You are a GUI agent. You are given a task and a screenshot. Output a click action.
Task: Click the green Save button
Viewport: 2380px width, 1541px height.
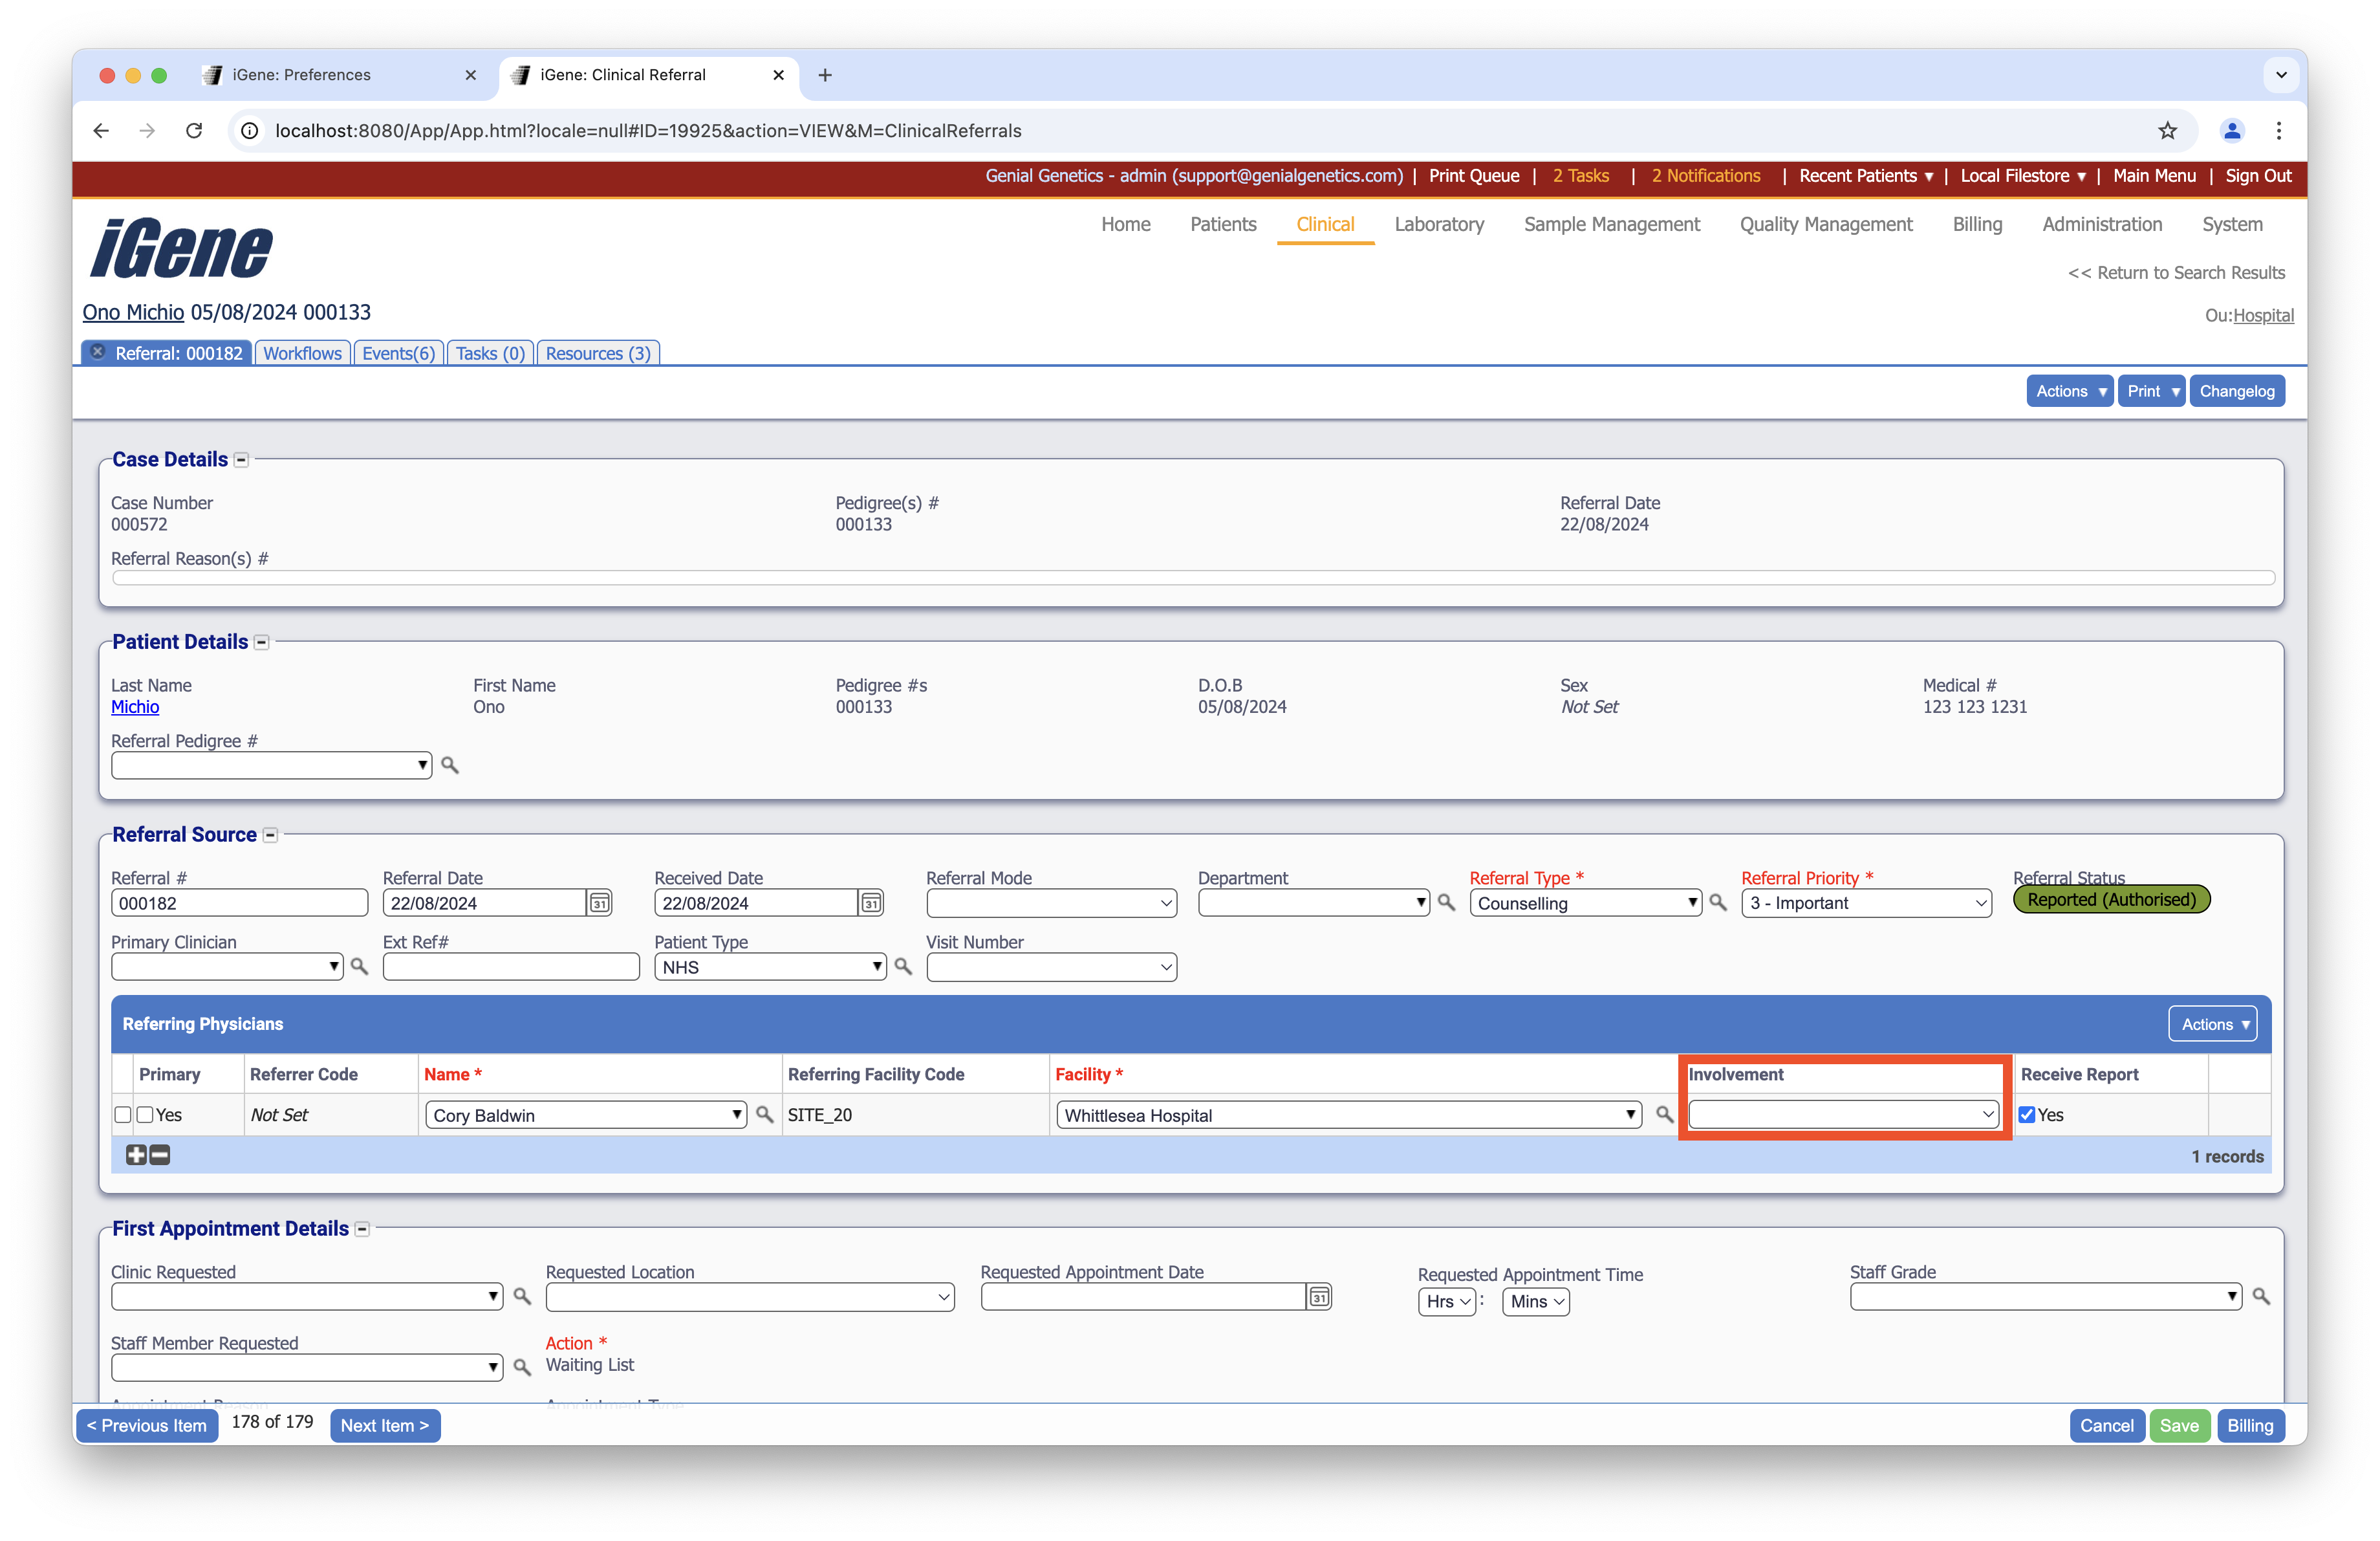2178,1425
